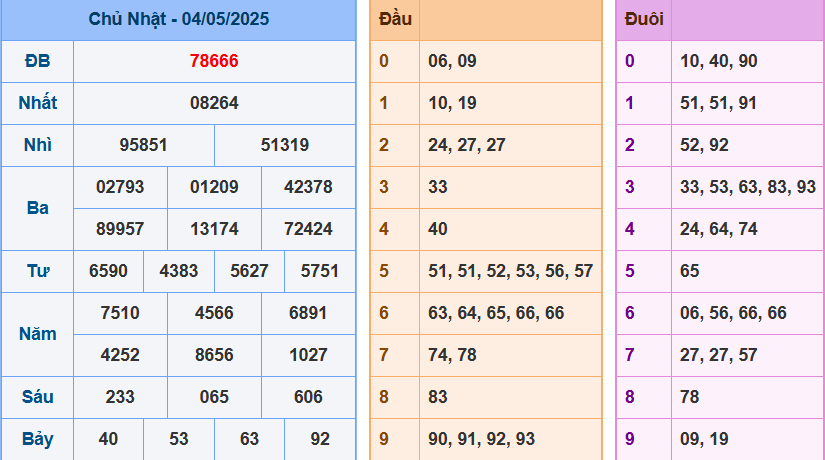The image size is (825, 460).
Task: Click the Sáu row label
Action: coord(37,396)
